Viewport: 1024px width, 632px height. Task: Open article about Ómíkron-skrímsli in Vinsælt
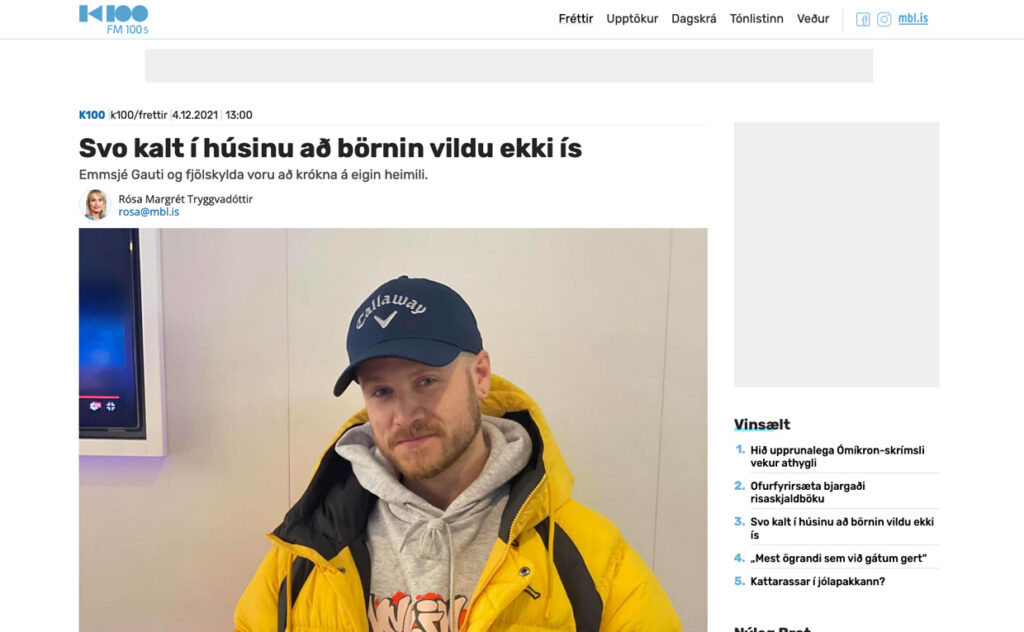point(837,456)
